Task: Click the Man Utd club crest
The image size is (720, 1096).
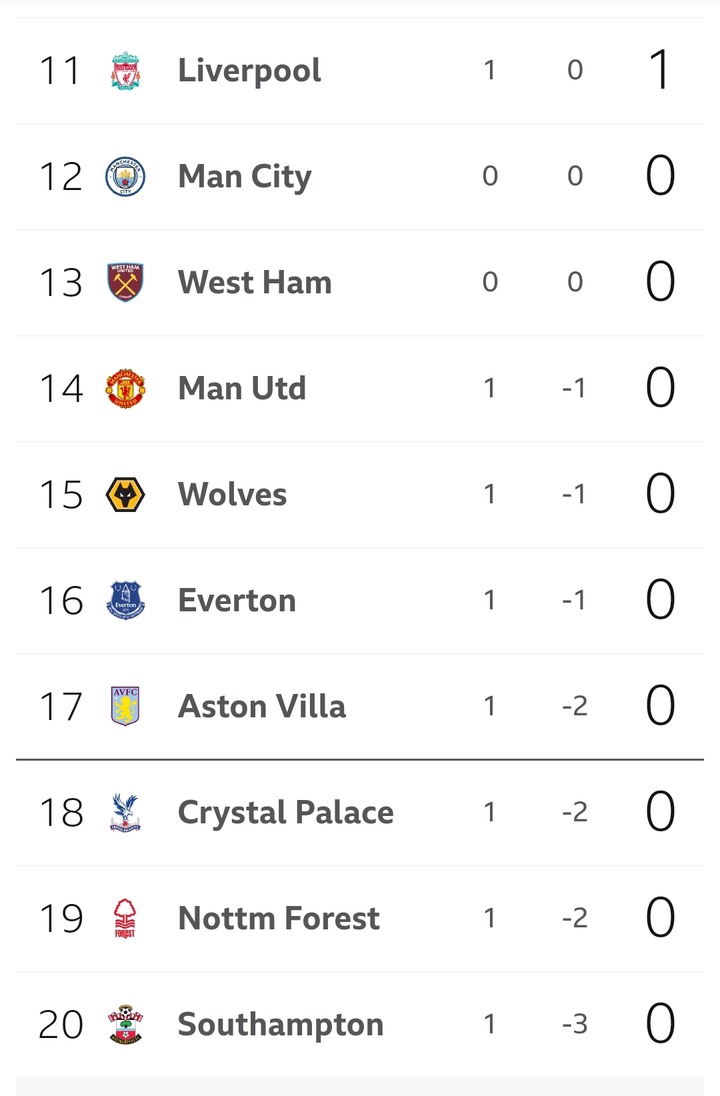Action: [x=126, y=389]
